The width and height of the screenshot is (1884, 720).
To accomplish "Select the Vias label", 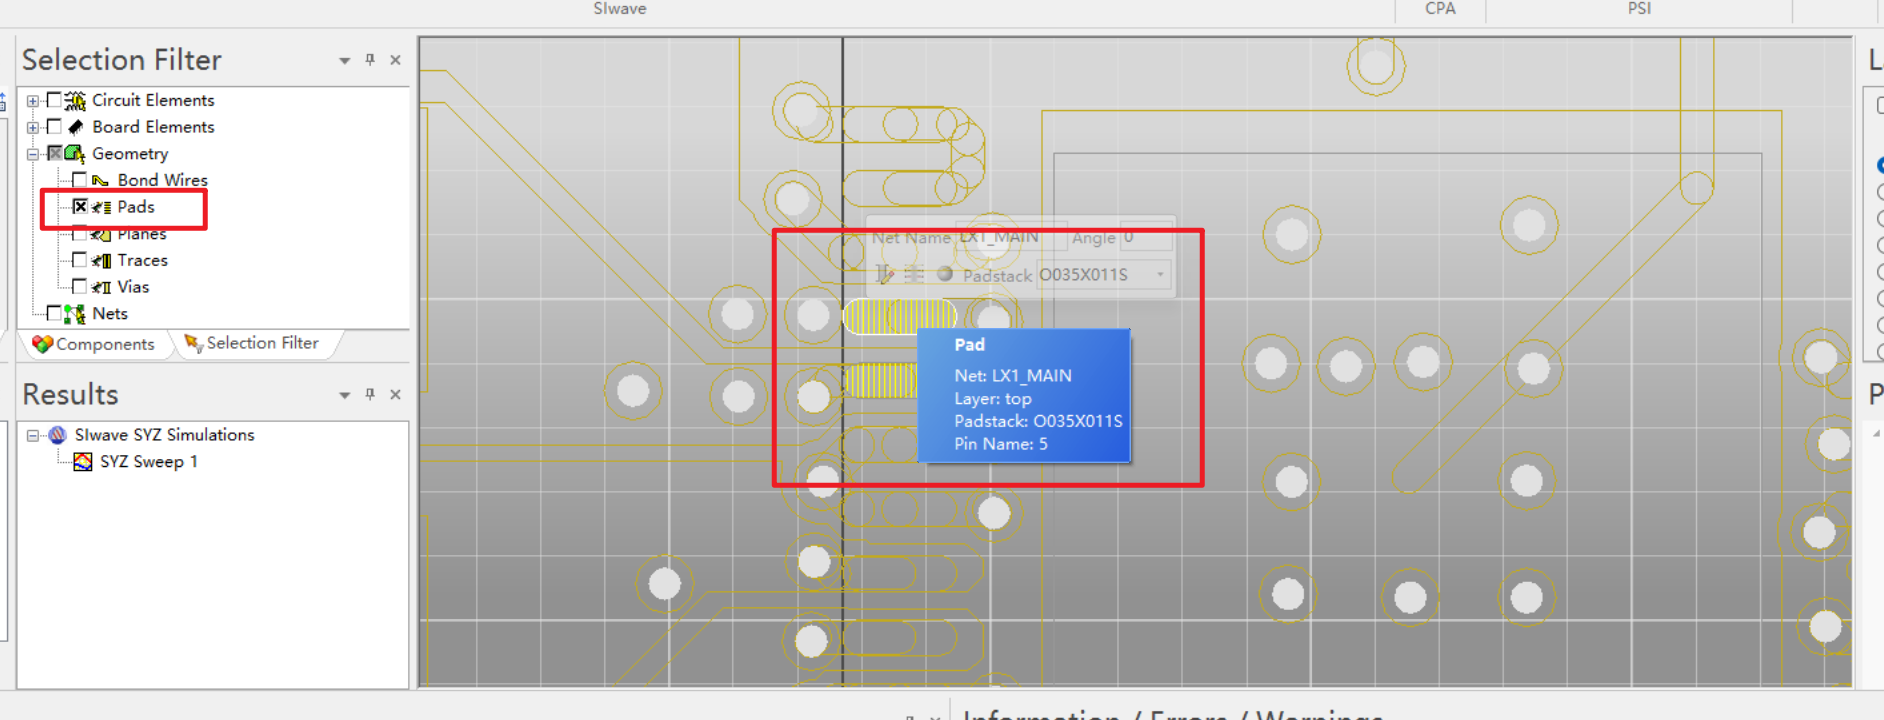I will (133, 287).
